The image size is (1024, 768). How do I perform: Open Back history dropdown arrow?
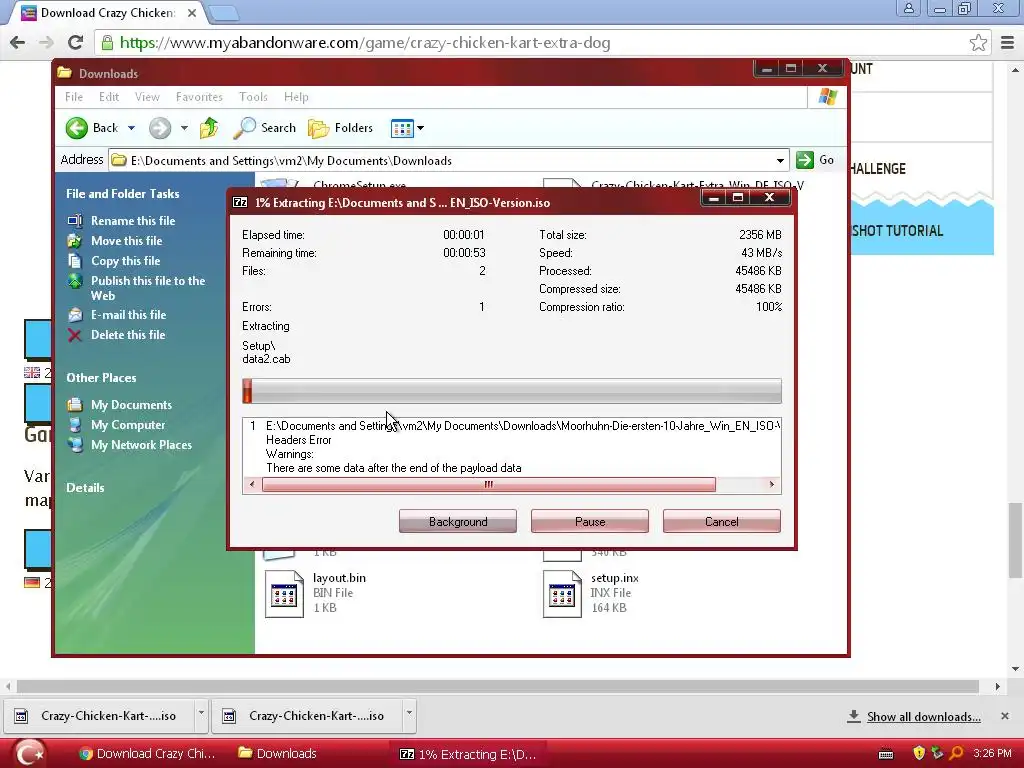coord(131,128)
